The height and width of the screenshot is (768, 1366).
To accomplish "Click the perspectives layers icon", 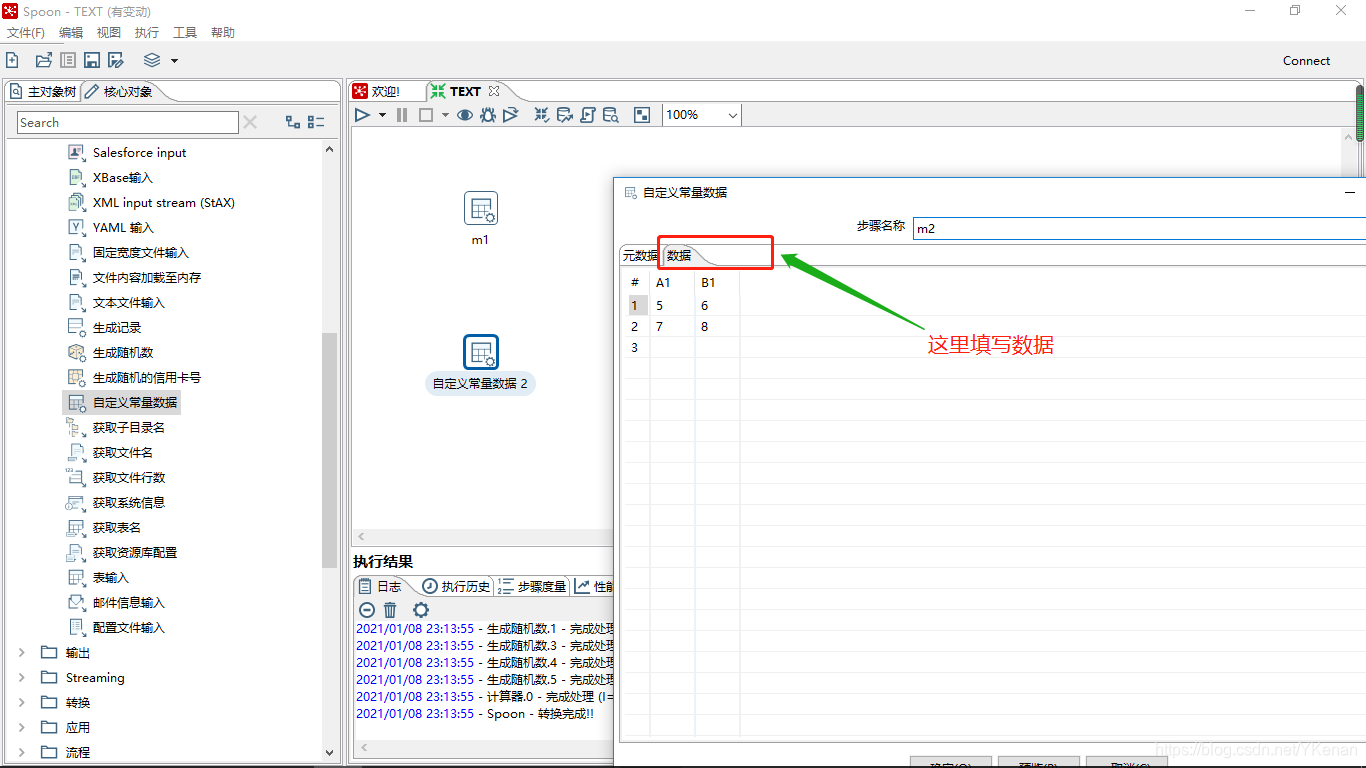I will [x=152, y=61].
